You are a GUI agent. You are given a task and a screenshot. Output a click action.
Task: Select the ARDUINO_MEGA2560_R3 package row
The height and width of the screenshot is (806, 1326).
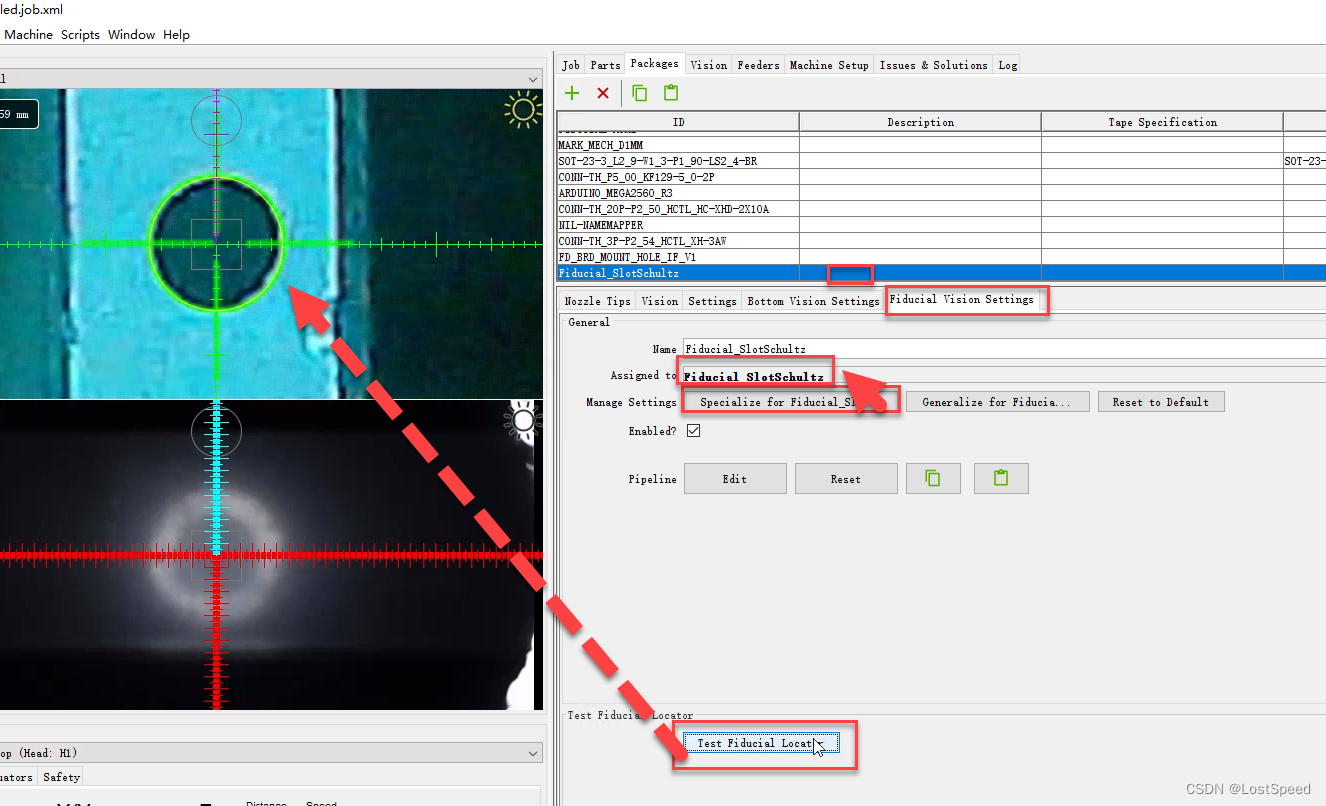[941, 193]
